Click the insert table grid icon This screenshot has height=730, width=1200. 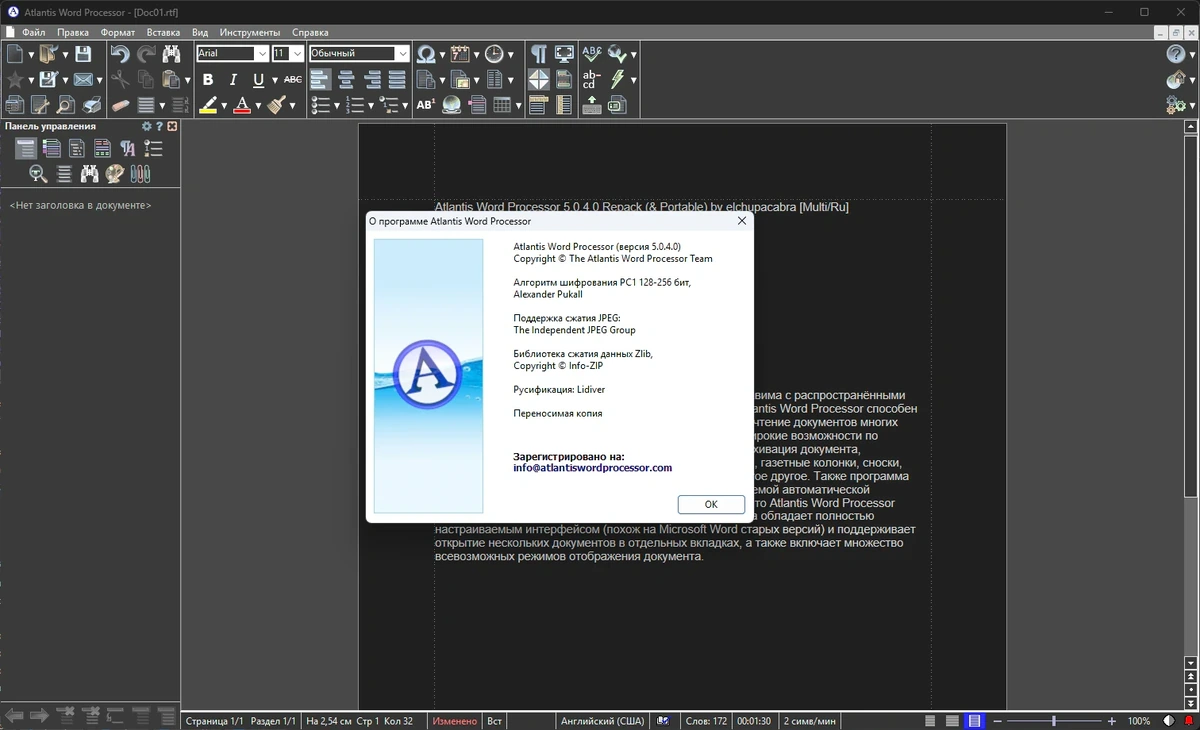click(502, 104)
